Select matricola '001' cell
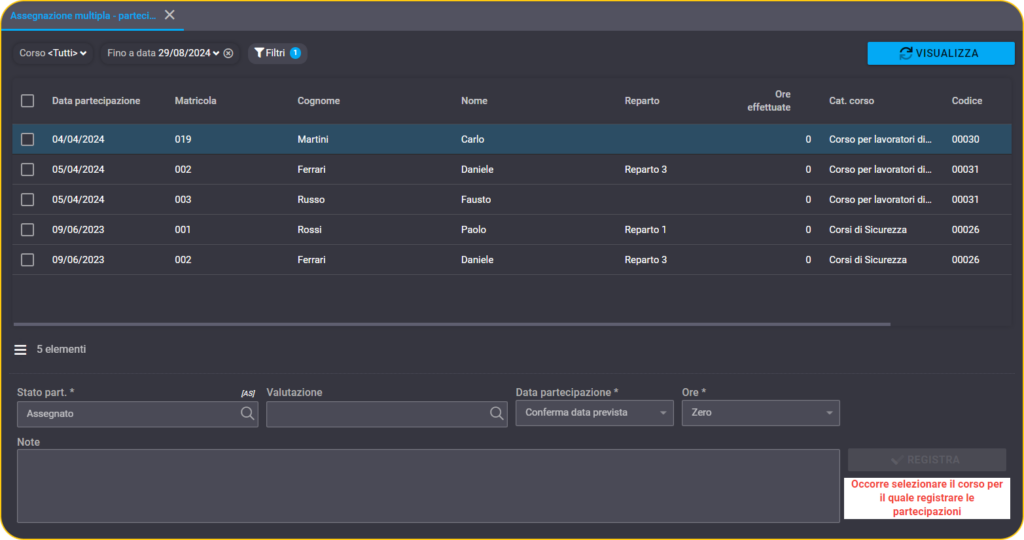Screen dimensions: 1024x540 (x=183, y=229)
